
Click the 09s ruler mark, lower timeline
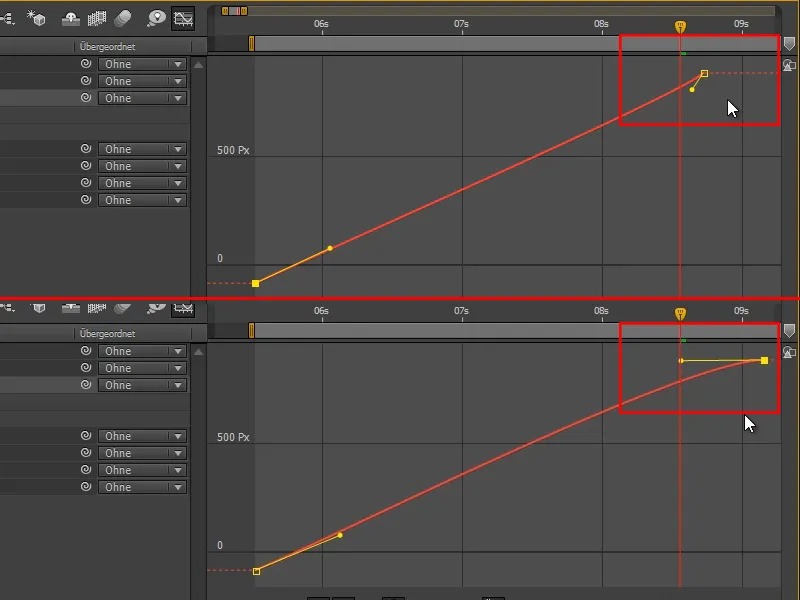pos(741,311)
